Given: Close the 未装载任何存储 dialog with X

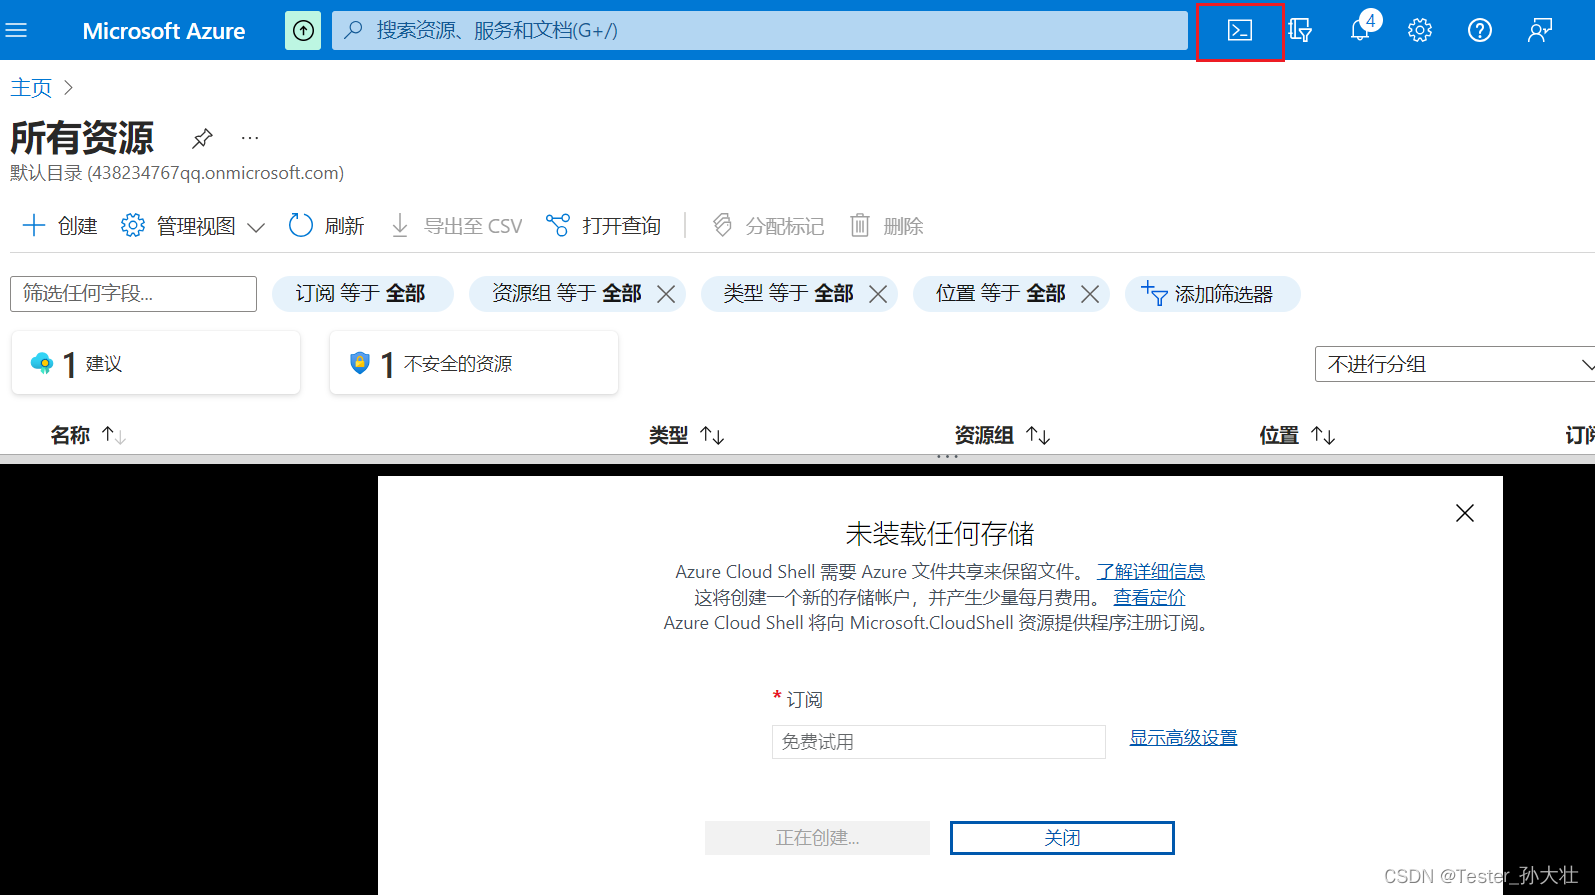Looking at the screenshot, I should point(1465,513).
